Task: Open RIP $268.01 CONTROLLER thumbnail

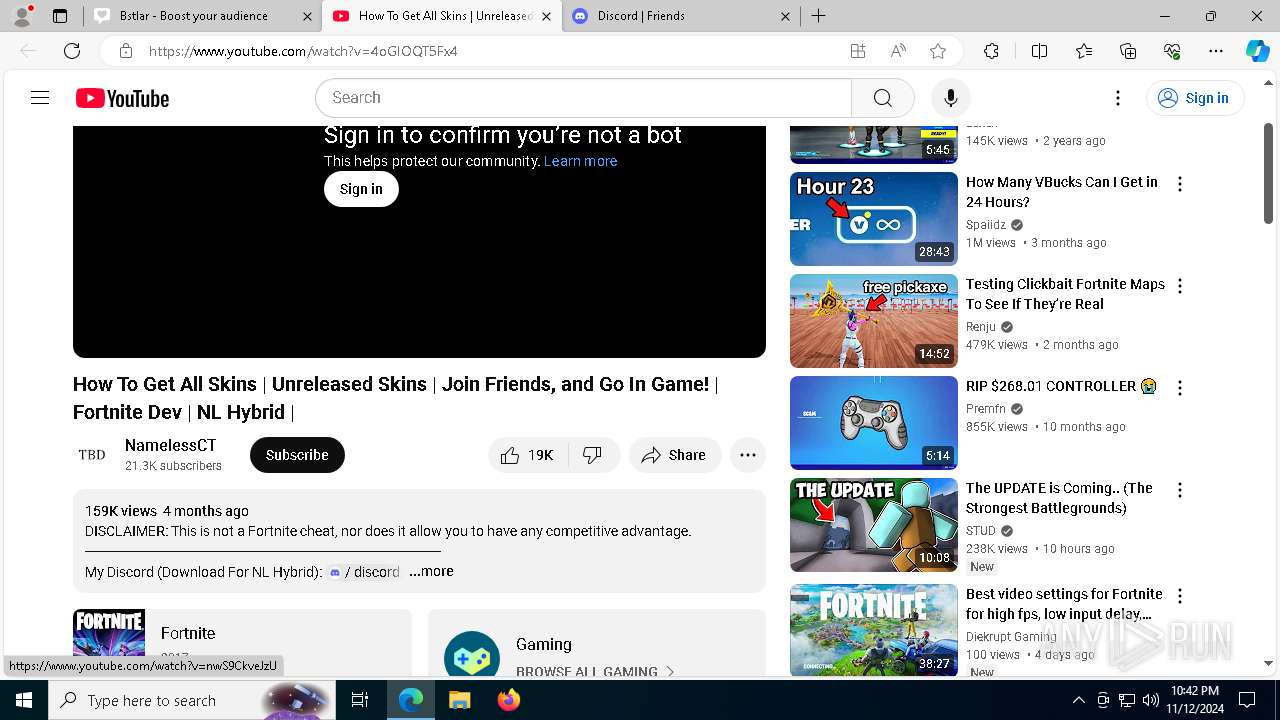Action: pos(874,423)
